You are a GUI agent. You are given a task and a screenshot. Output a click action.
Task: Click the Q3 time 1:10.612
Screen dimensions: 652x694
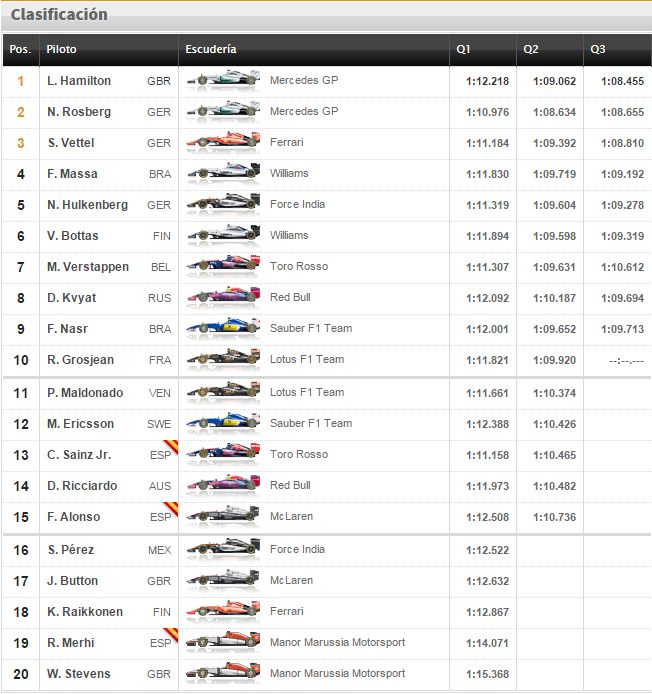coord(622,267)
